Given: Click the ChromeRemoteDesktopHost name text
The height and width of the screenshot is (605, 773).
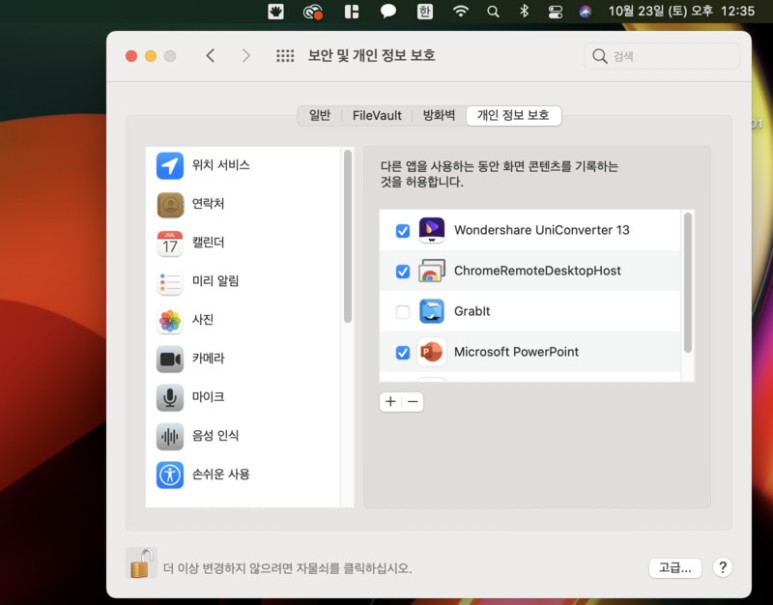Looking at the screenshot, I should click(x=537, y=271).
